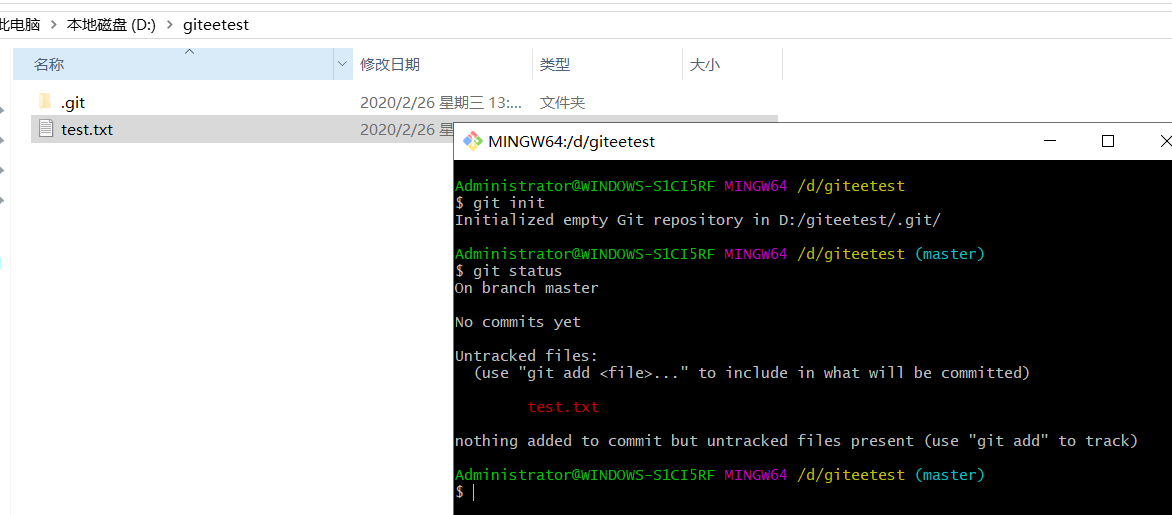Click "Initialized empty Git repository" output line
1172x515 pixels.
click(x=697, y=220)
